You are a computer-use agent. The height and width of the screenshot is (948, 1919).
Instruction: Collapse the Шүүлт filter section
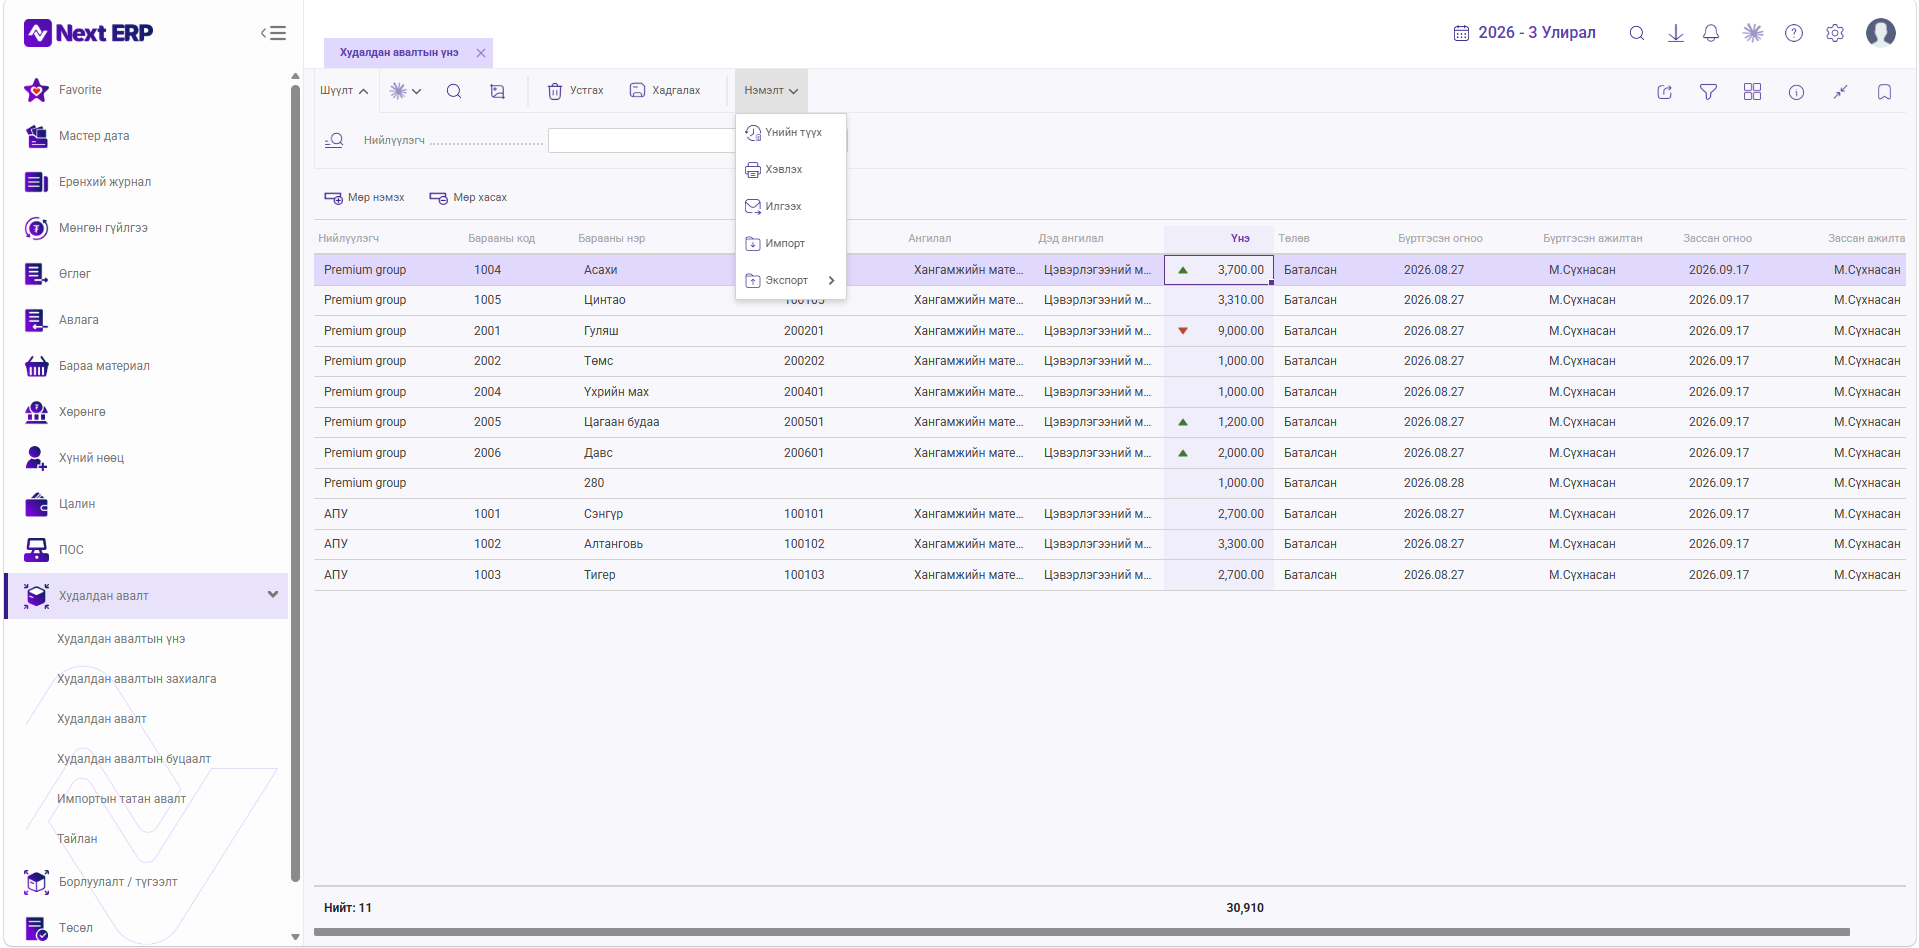pyautogui.click(x=344, y=91)
